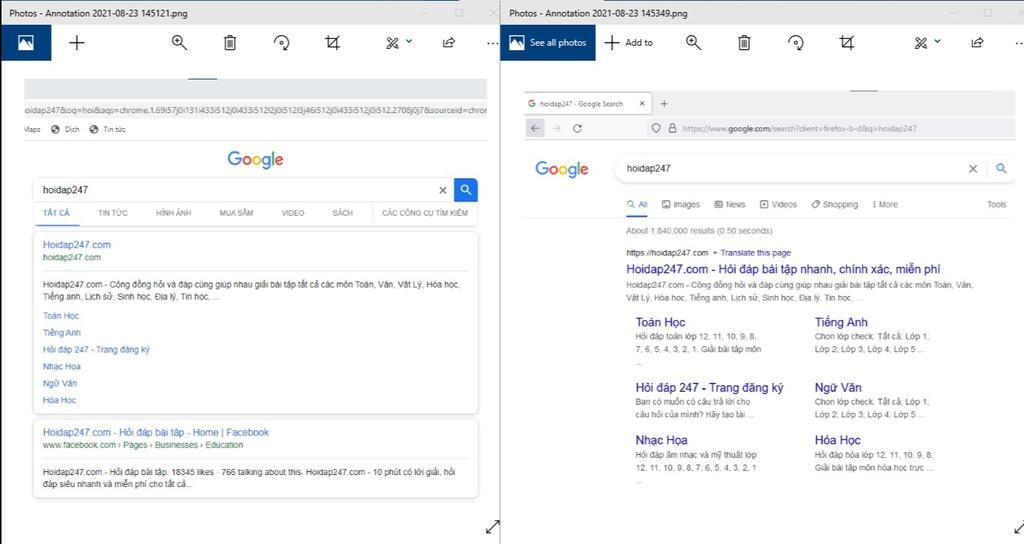
Task: Click blue search button in left Google page
Action: pos(466,190)
